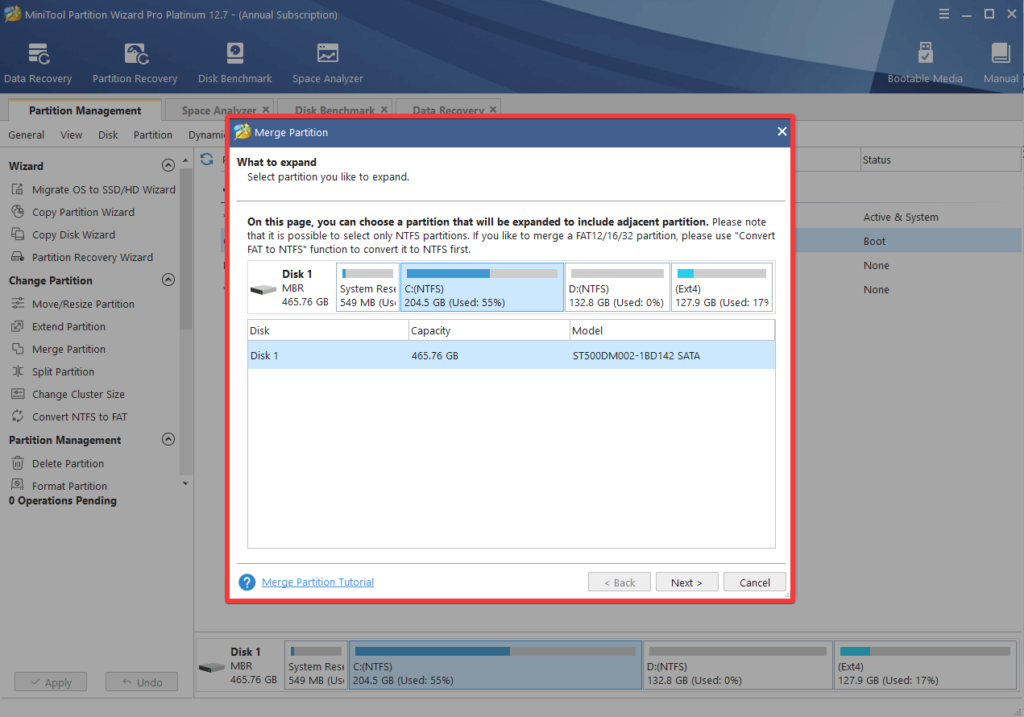Viewport: 1024px width, 717px height.
Task: Open the View menu
Action: 71,135
